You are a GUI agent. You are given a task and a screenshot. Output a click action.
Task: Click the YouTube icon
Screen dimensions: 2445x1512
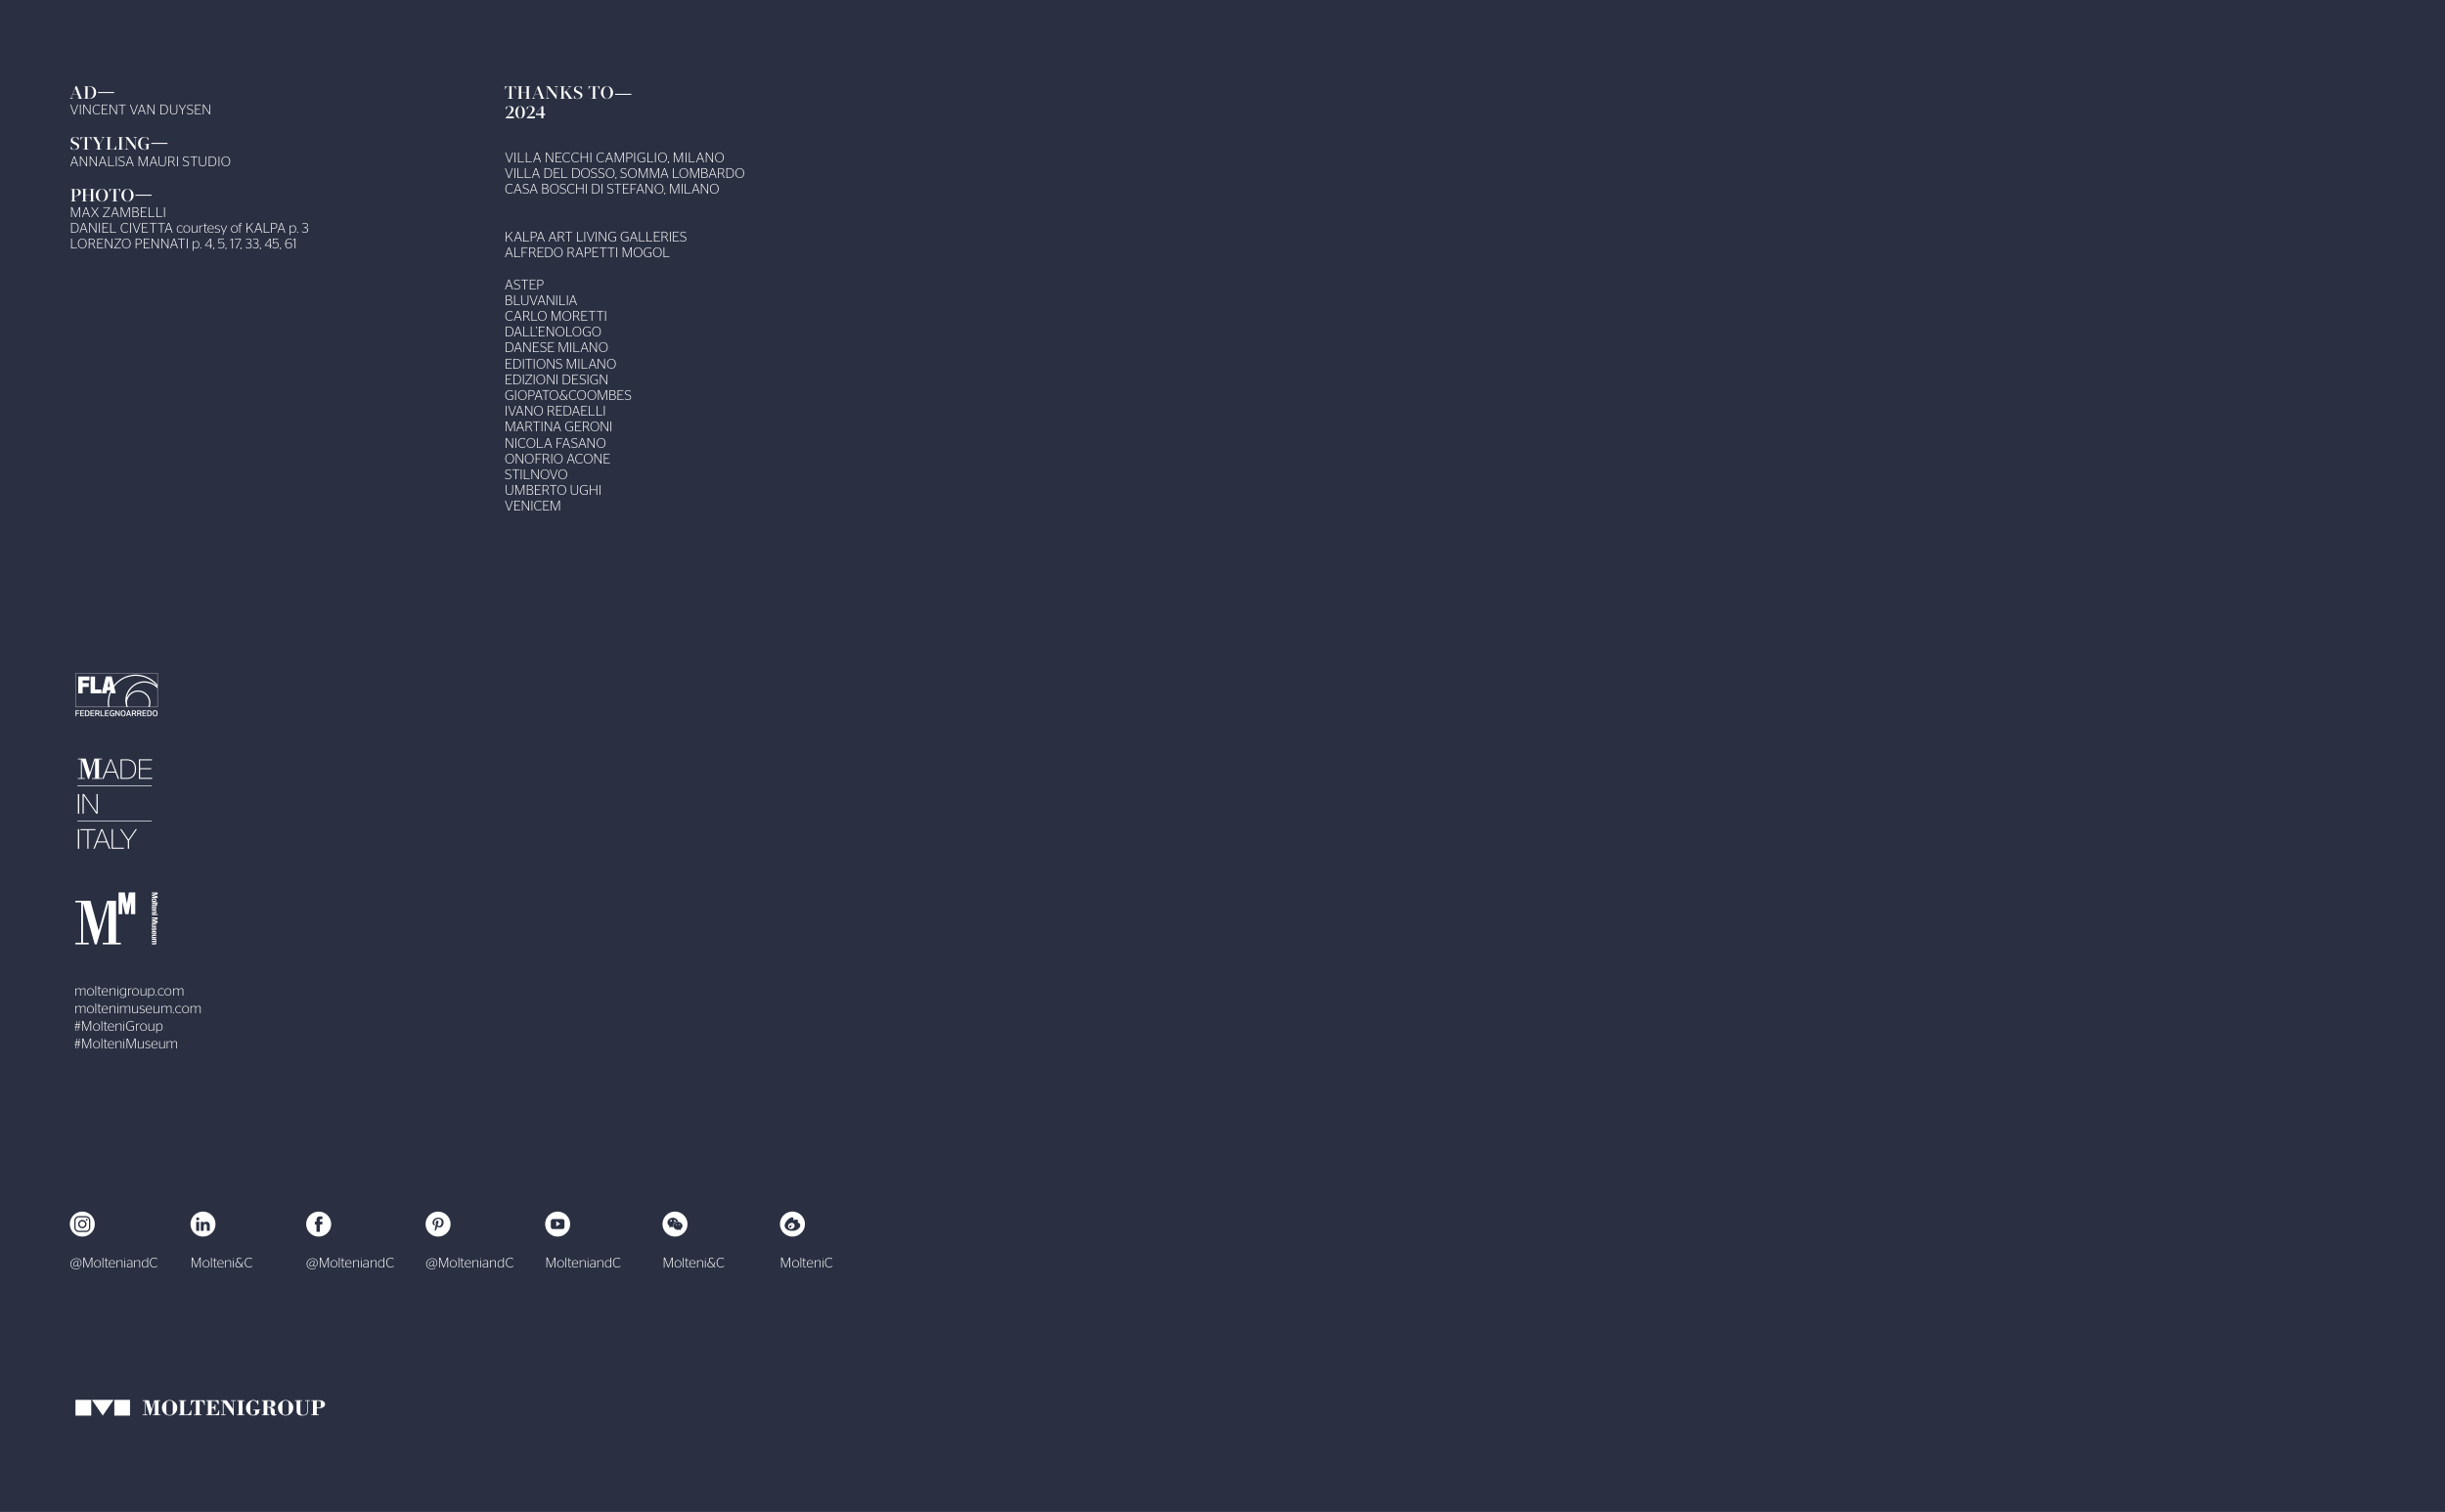pos(557,1224)
